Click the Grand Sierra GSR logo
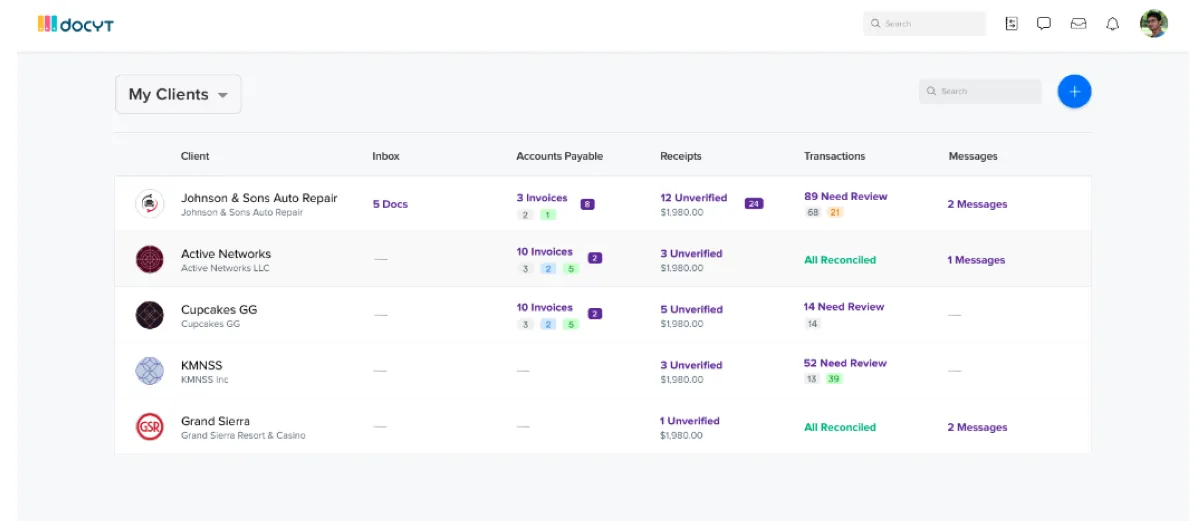Image resolution: width=1200 pixels, height=521 pixels. coord(150,427)
